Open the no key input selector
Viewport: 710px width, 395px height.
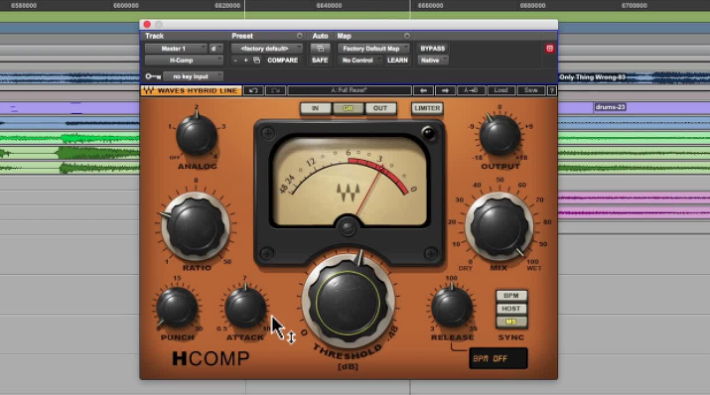(193, 77)
